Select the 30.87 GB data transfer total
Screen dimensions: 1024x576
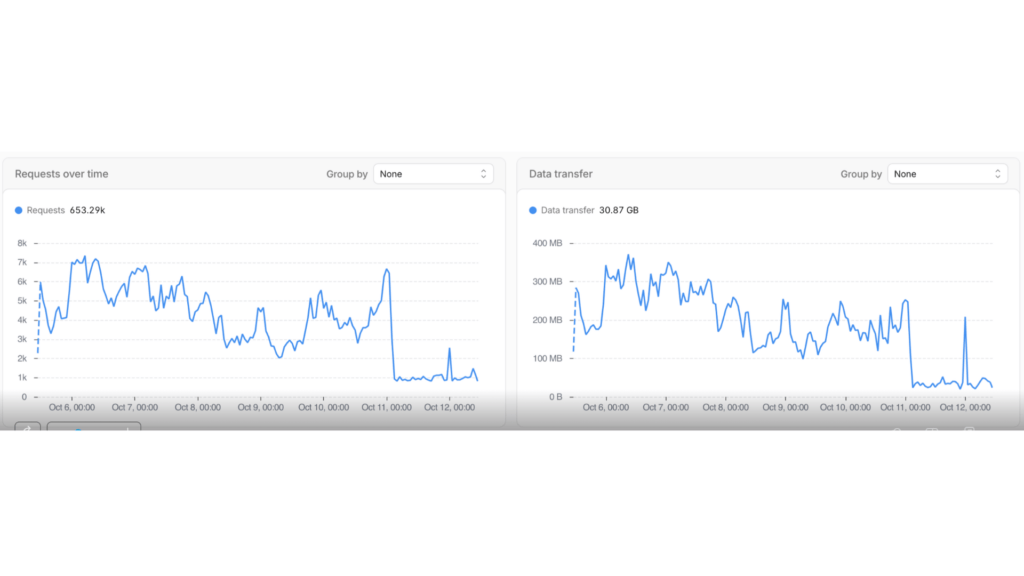point(618,210)
